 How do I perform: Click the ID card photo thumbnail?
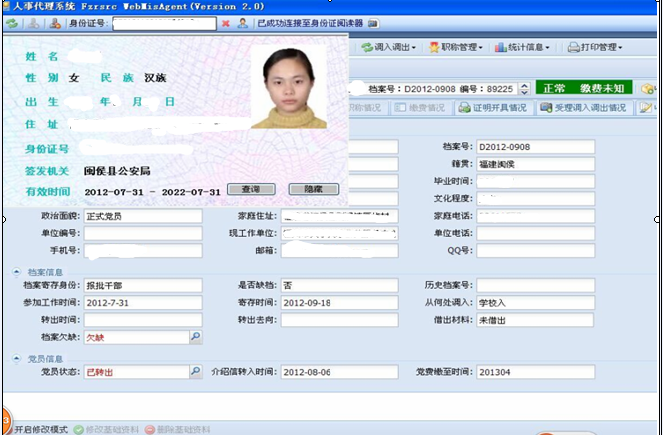coord(288,89)
